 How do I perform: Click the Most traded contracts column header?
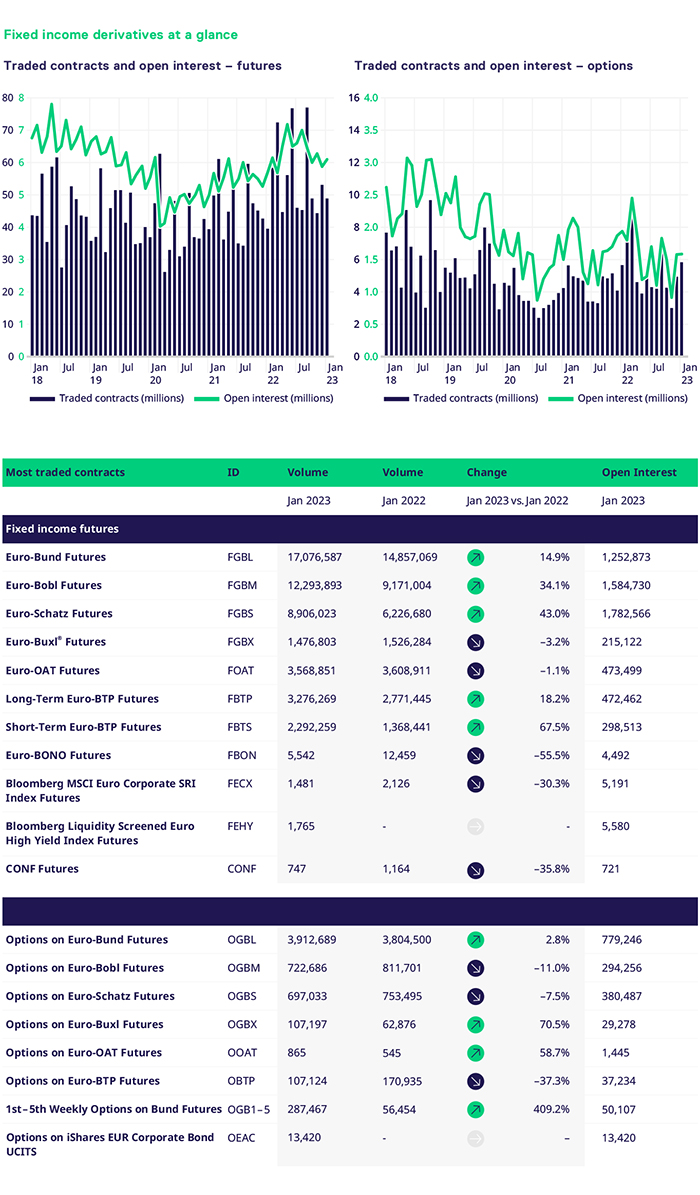click(65, 472)
